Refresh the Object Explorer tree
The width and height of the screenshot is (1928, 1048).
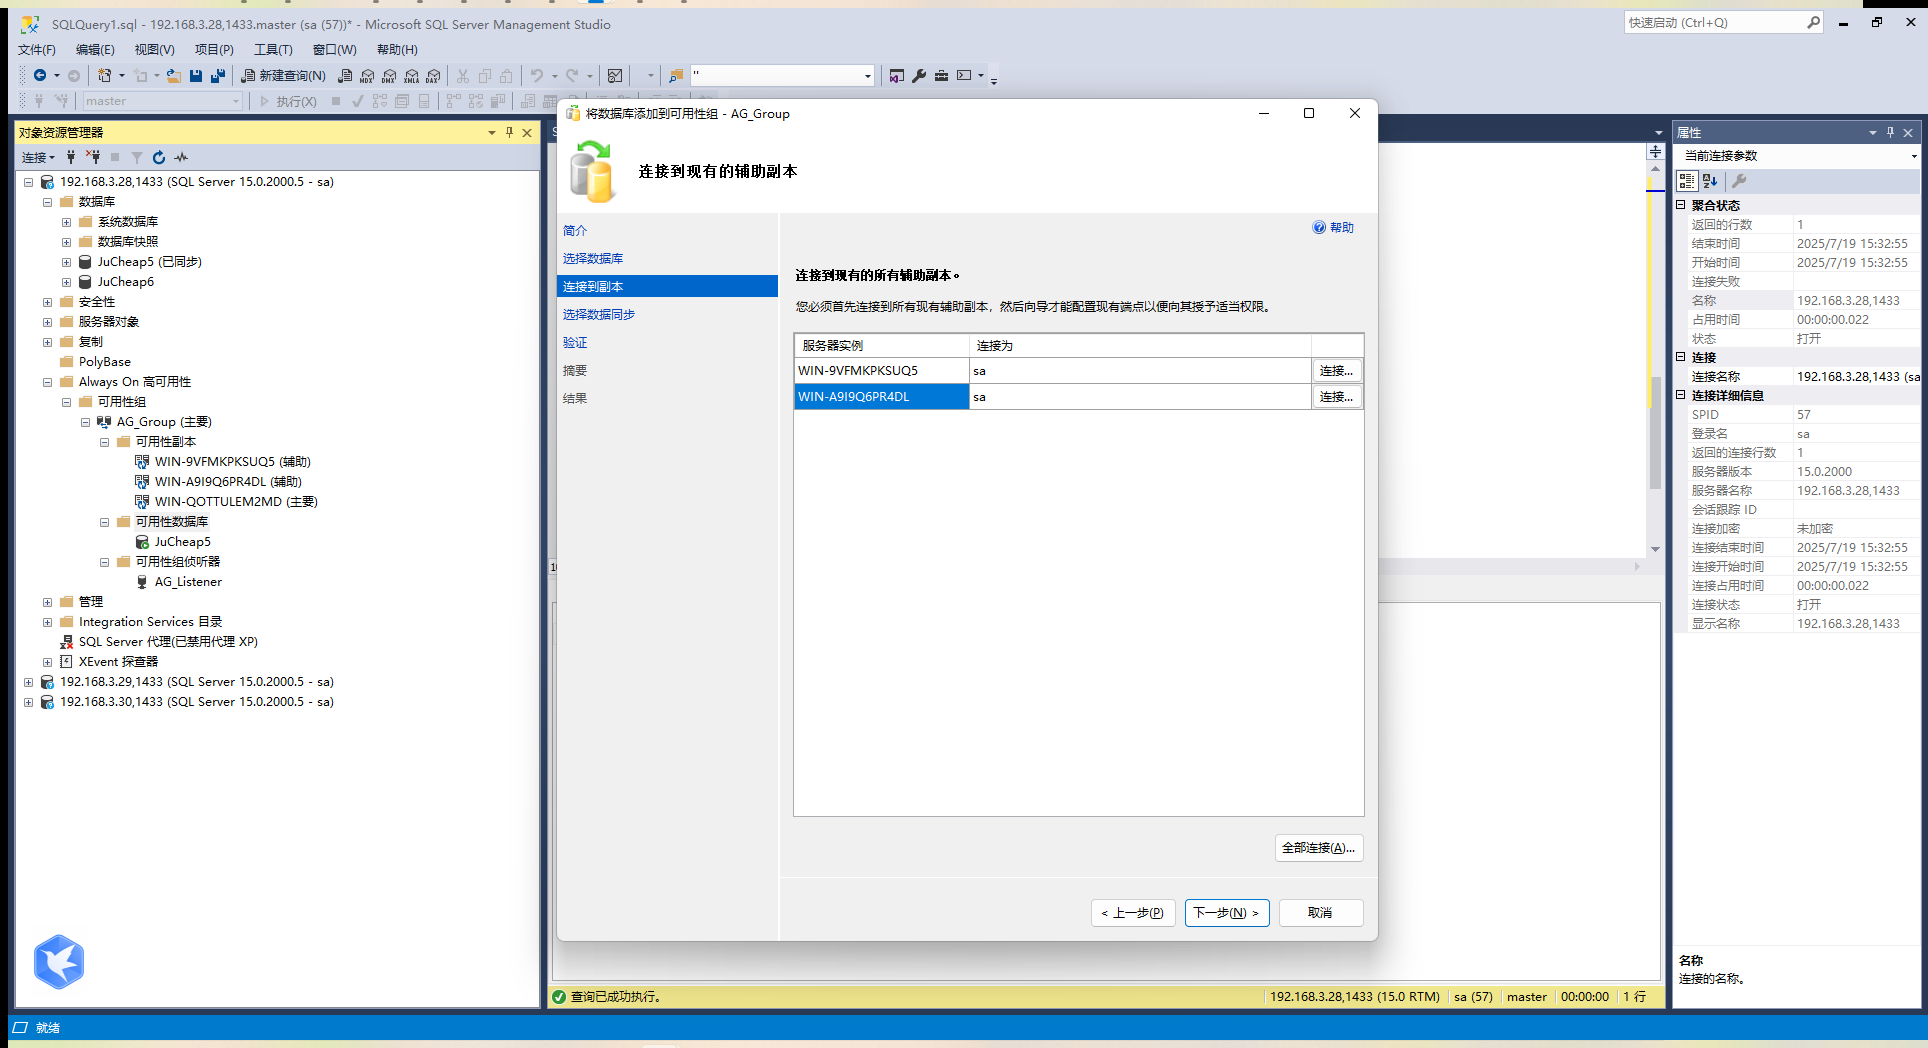[x=159, y=157]
